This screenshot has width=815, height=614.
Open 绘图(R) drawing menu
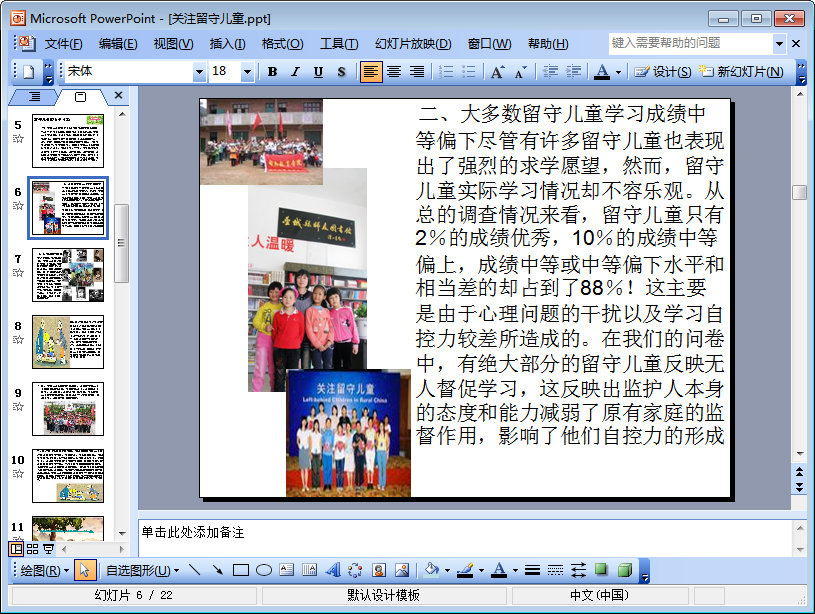click(x=45, y=570)
